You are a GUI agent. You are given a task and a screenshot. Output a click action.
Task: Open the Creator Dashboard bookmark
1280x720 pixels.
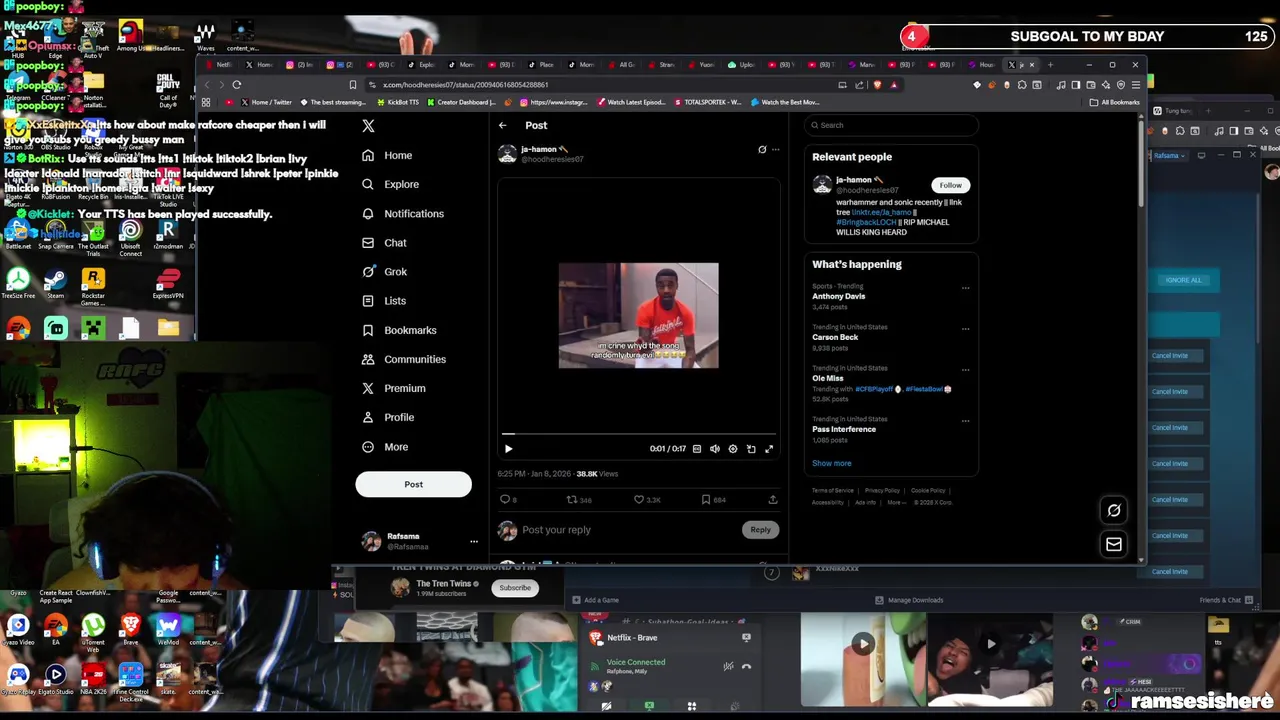[463, 102]
